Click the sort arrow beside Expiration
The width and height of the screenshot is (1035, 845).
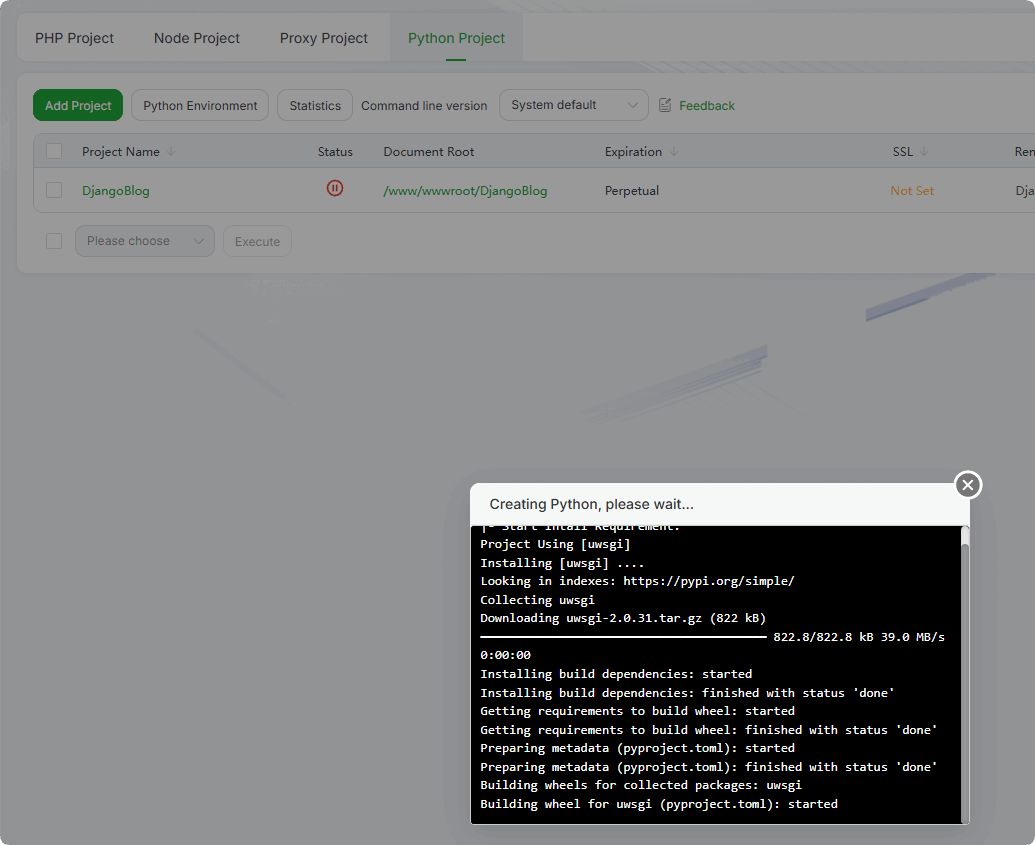(674, 152)
